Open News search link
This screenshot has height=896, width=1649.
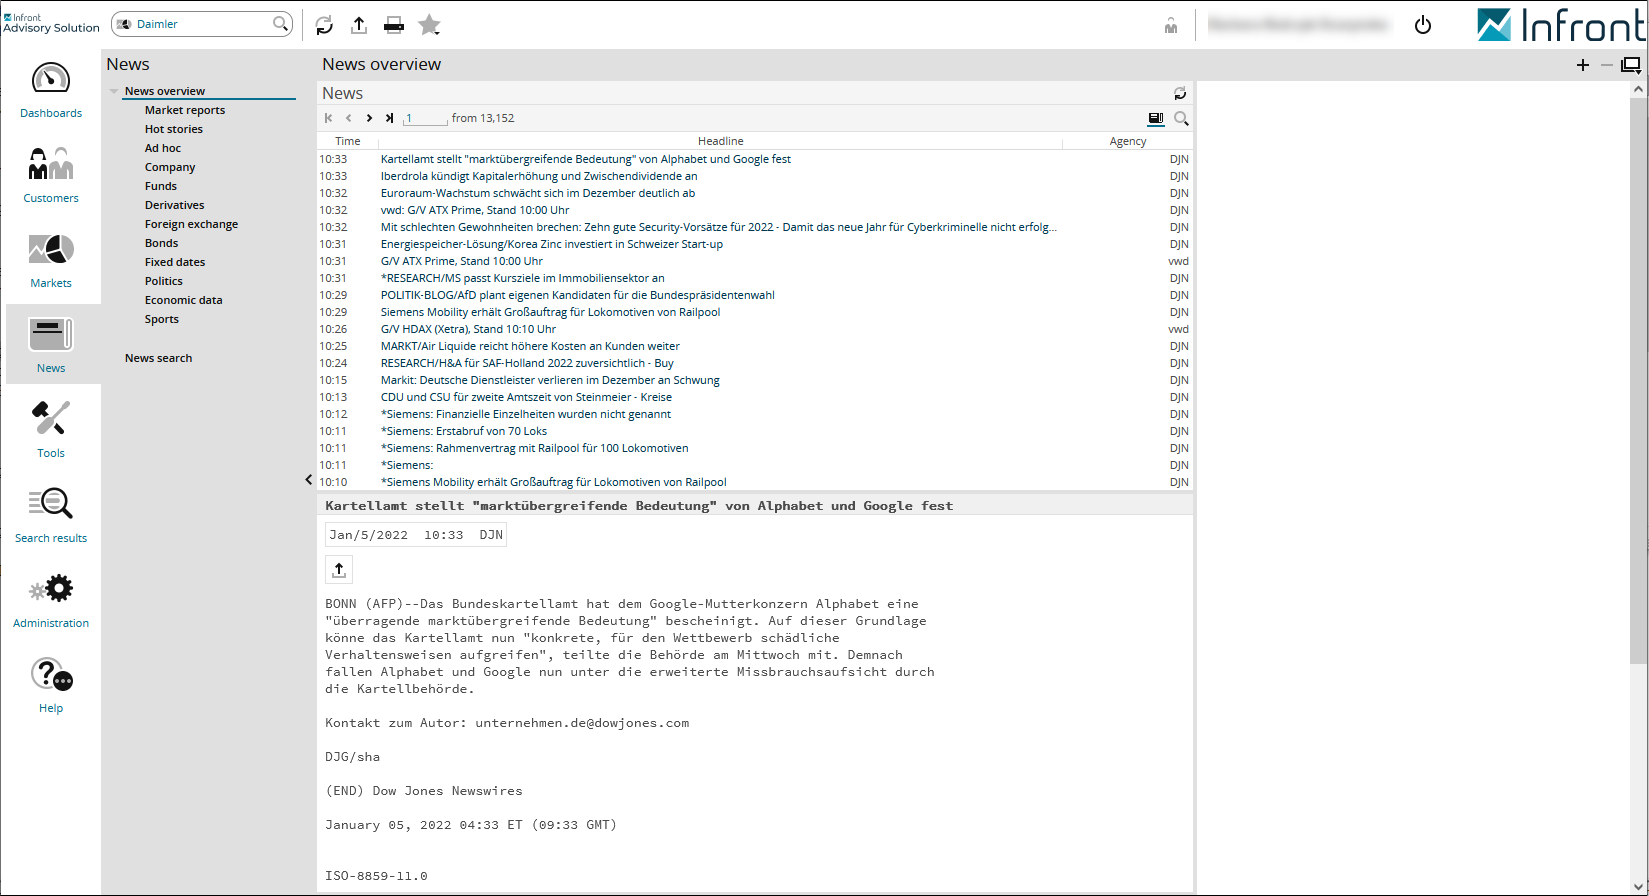coord(158,358)
